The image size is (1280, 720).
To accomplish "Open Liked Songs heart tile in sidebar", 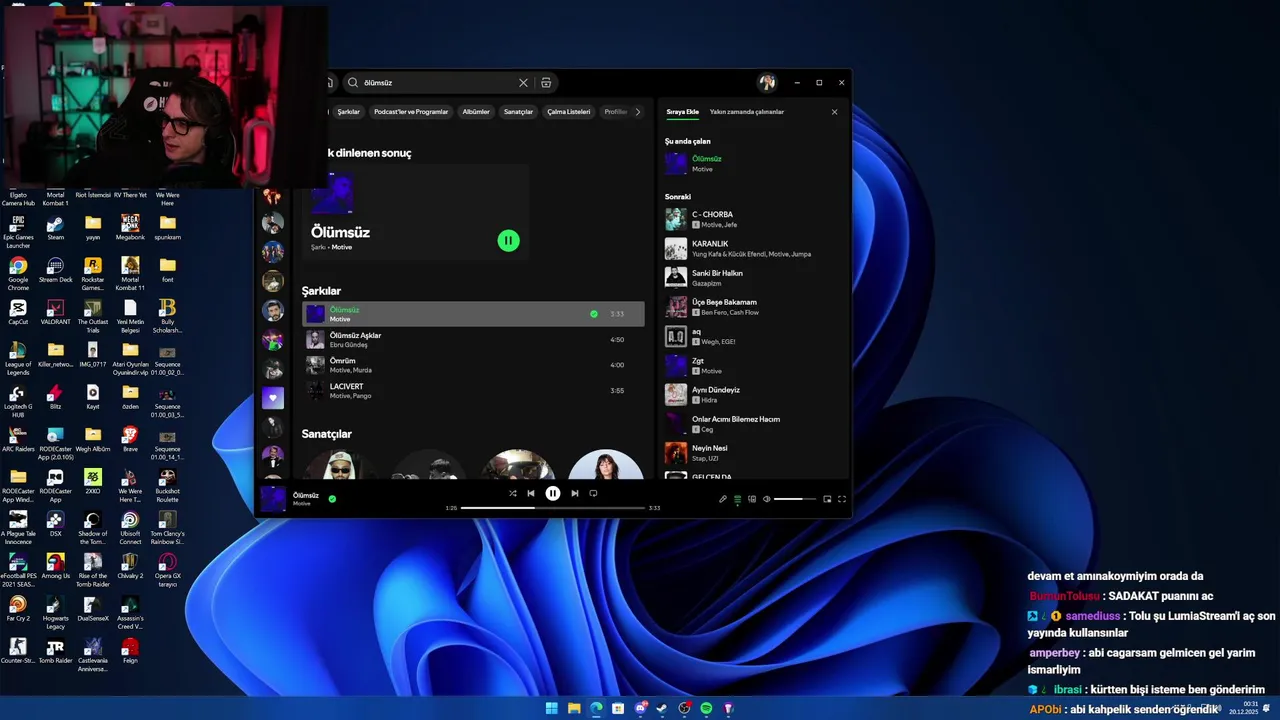I will coord(273,398).
